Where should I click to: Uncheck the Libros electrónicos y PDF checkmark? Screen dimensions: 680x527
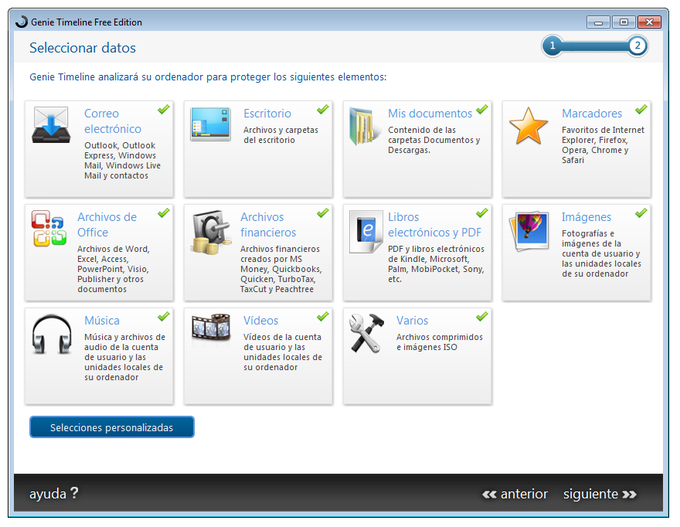482,213
